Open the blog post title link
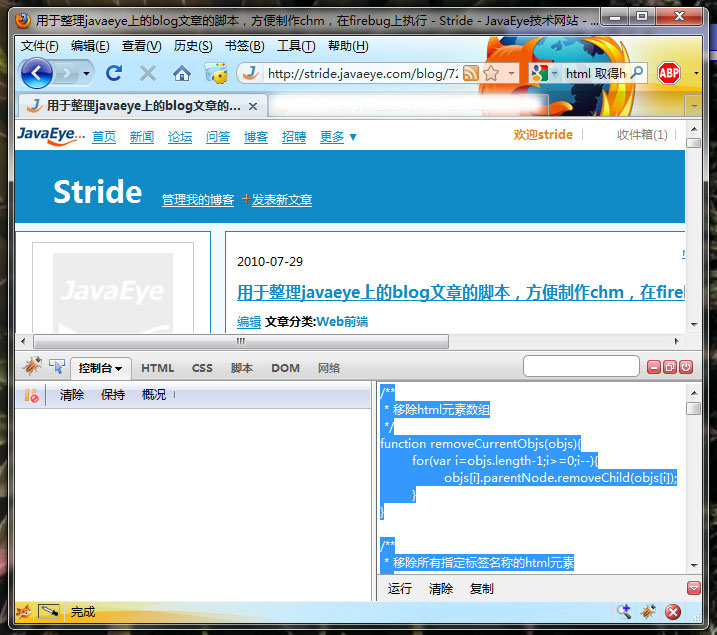 [460, 292]
